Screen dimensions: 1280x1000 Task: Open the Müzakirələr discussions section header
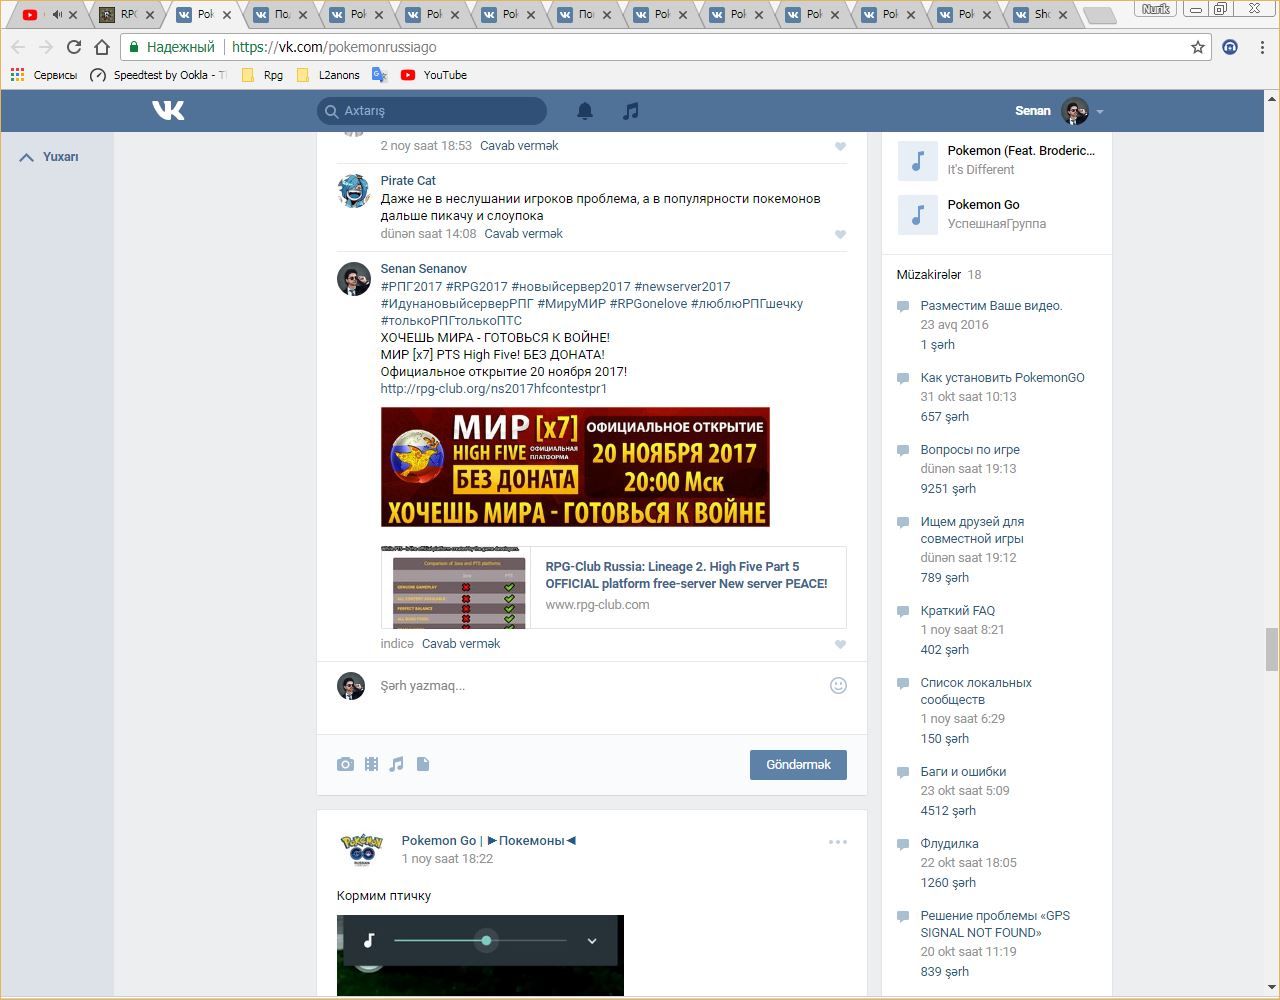(928, 275)
